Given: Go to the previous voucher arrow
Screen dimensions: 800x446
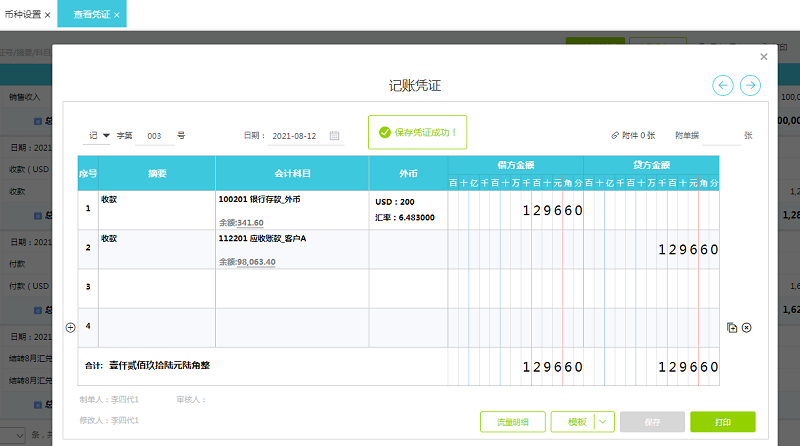Looking at the screenshot, I should [722, 86].
